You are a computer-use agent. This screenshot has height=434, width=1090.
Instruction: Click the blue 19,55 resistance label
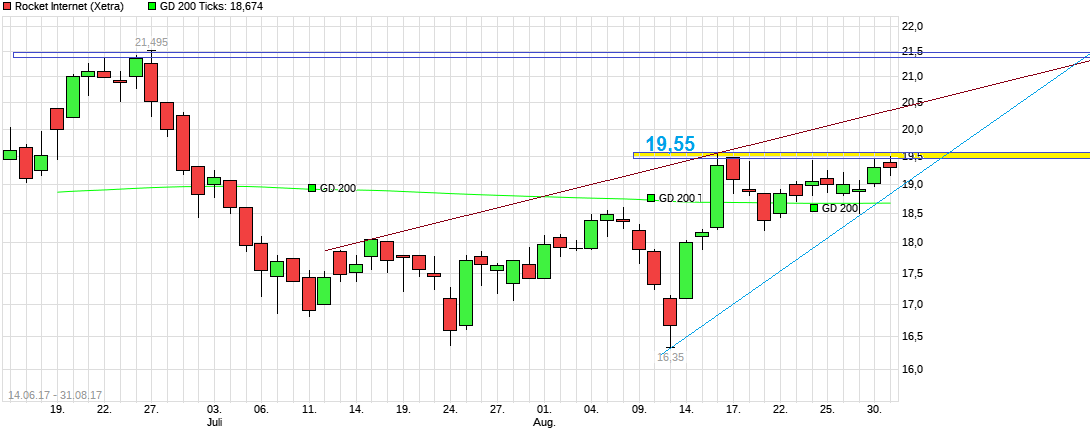pyautogui.click(x=670, y=144)
